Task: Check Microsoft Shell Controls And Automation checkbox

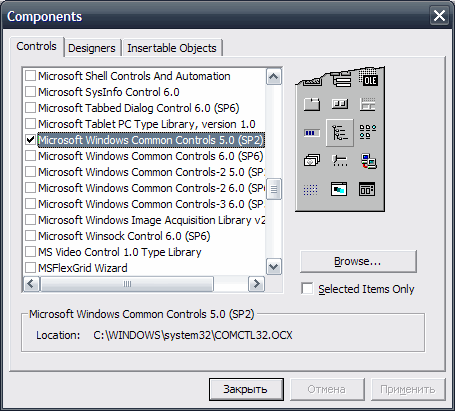Action: pyautogui.click(x=30, y=76)
